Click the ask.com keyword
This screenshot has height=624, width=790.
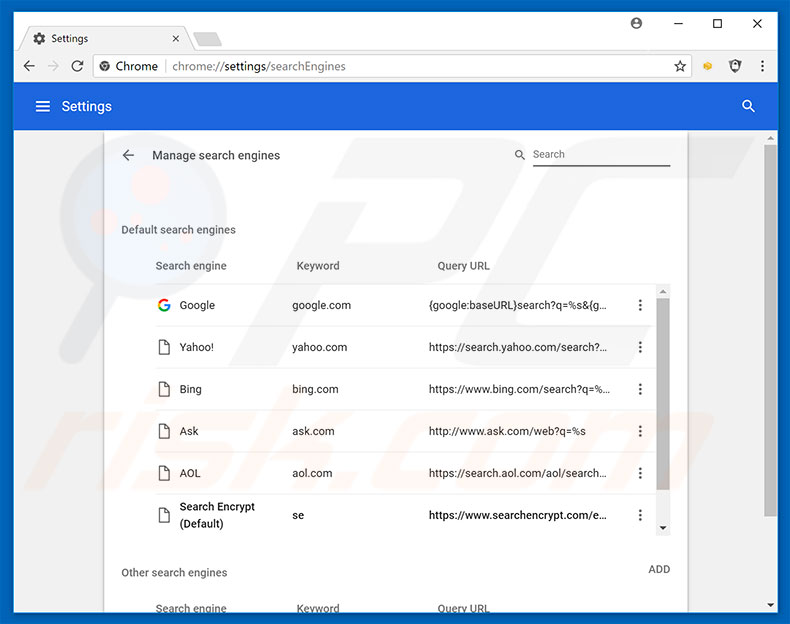[x=313, y=431]
